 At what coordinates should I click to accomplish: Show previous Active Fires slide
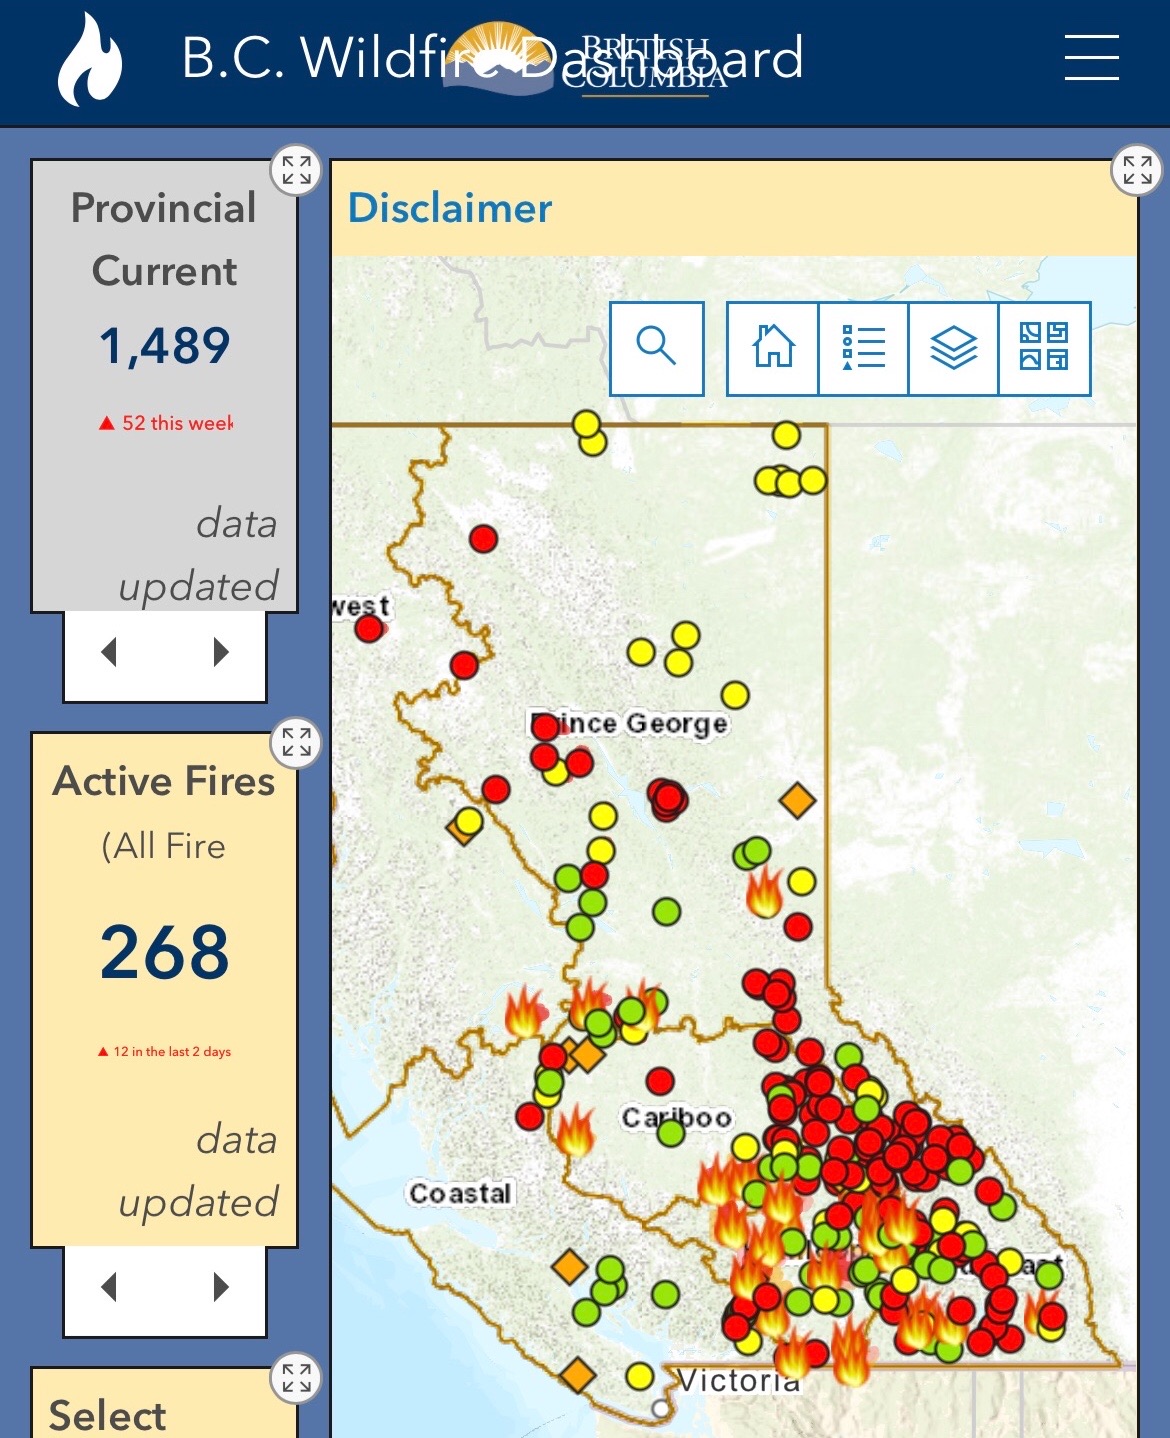click(x=110, y=1287)
